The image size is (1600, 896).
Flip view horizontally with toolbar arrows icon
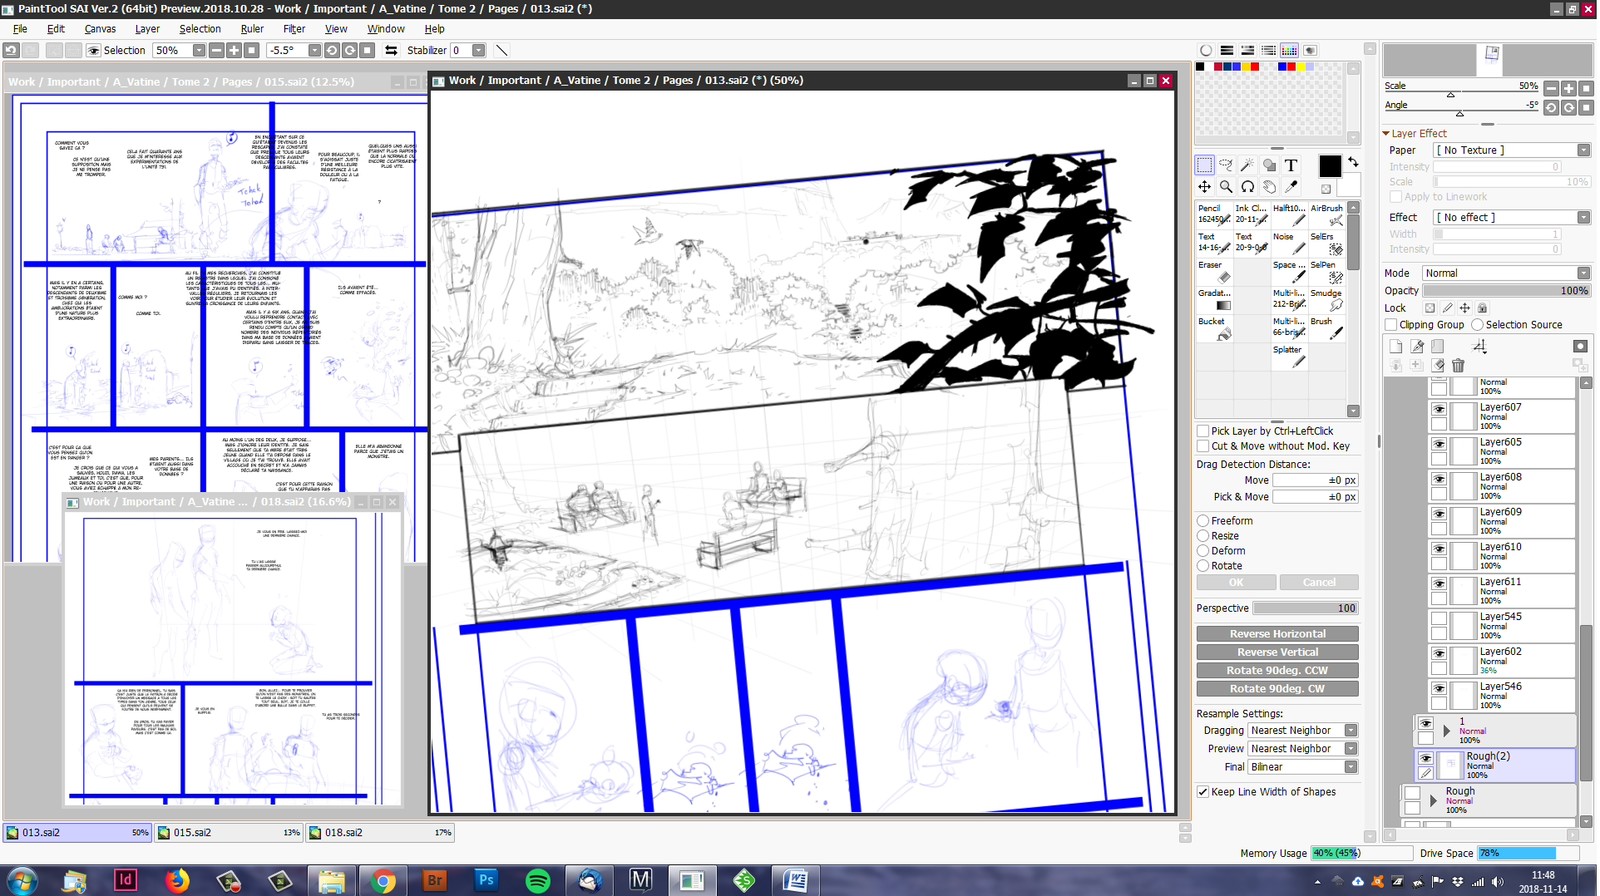[391, 50]
